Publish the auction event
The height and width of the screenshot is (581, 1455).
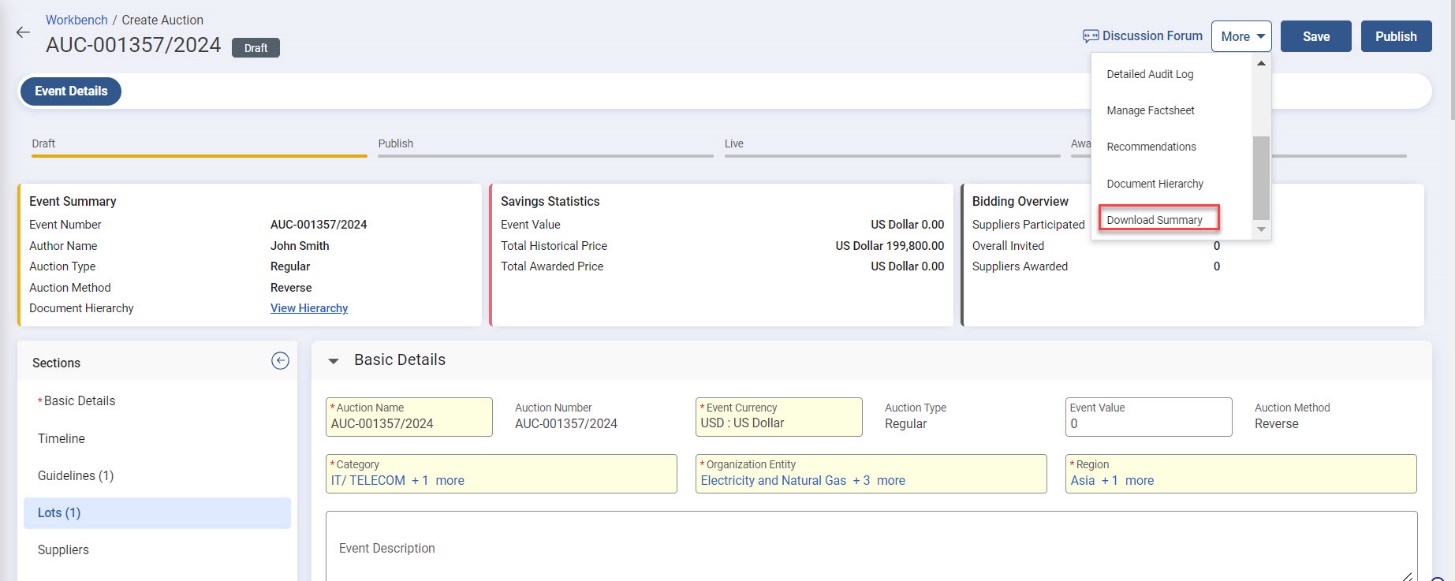pos(1395,36)
